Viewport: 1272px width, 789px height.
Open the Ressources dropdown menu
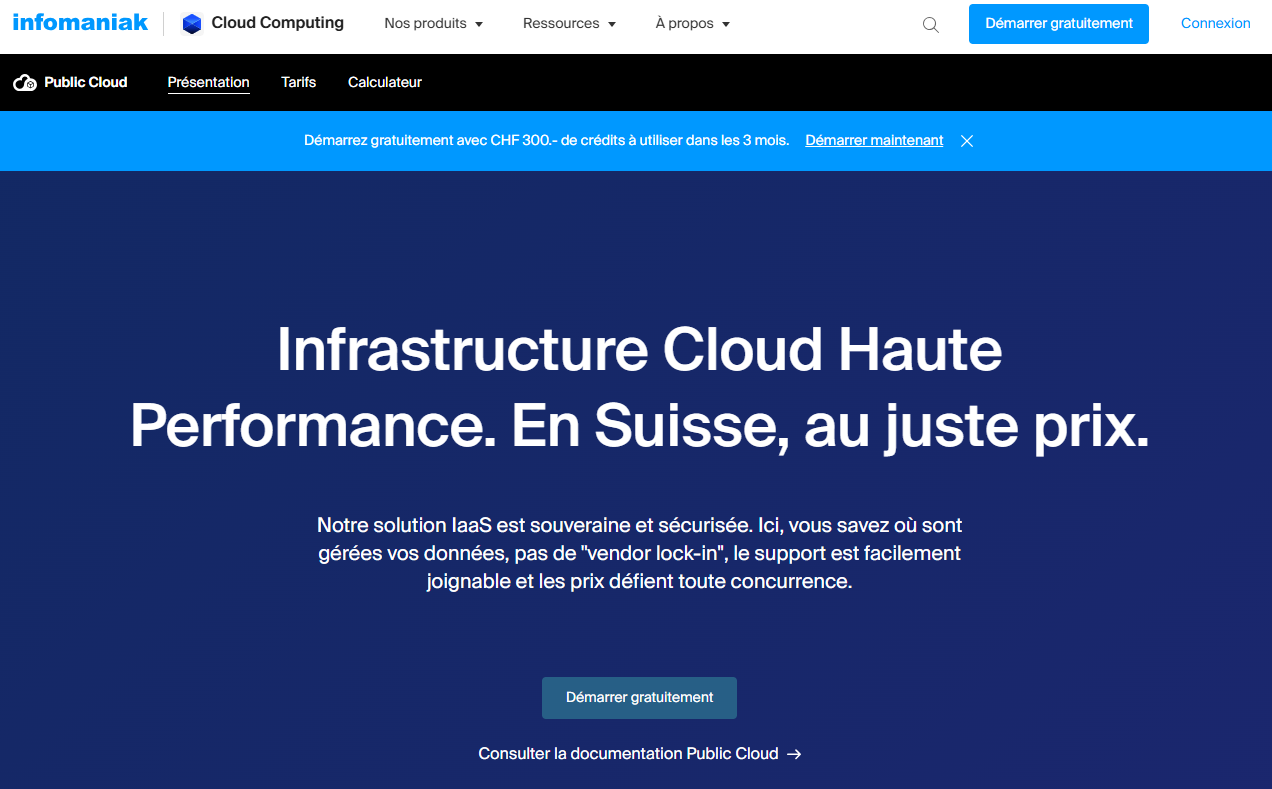point(569,24)
